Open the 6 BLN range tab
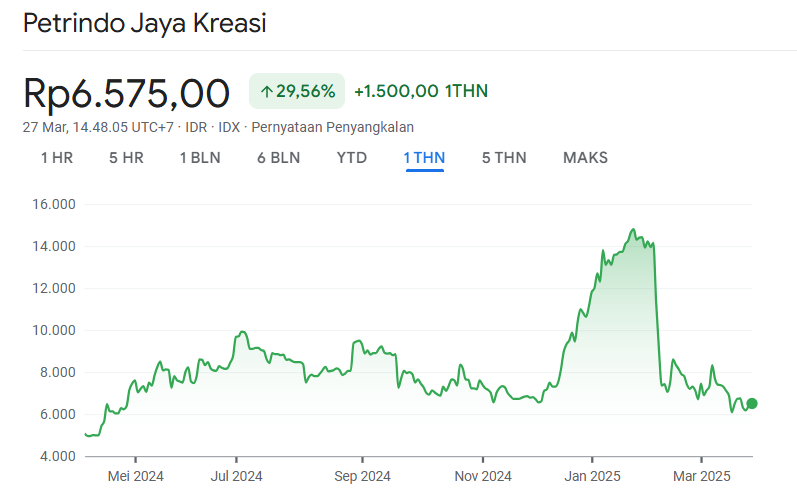Viewport: 797px width, 504px height. 278,158
